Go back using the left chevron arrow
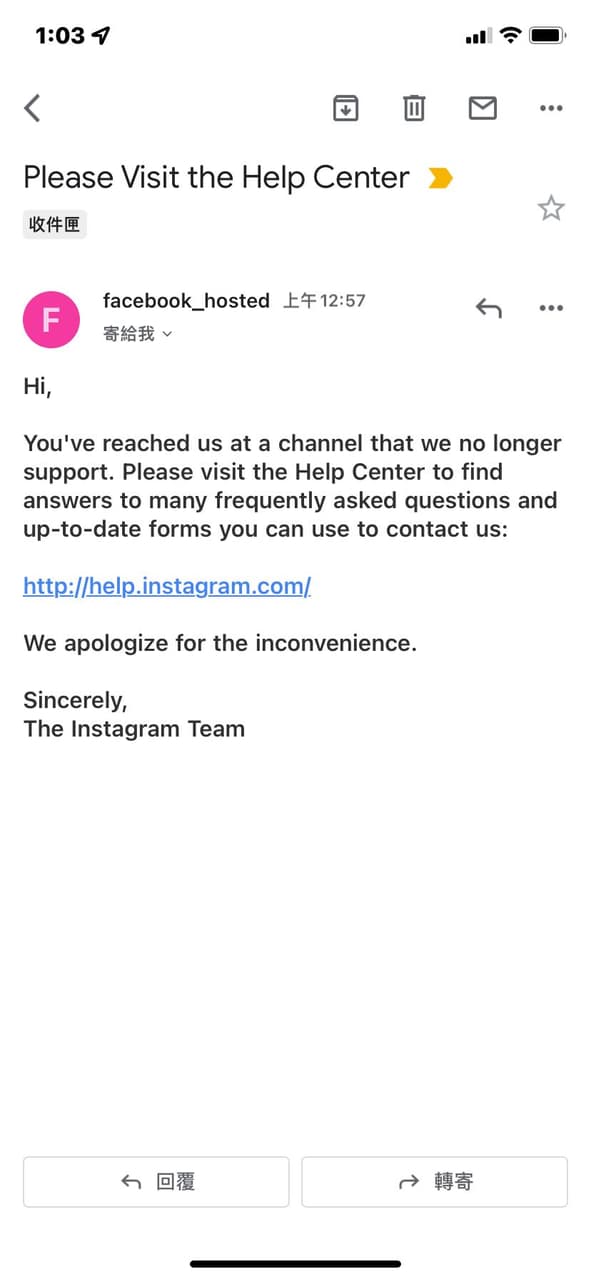Viewport: 591px width, 1279px height. click(x=33, y=107)
